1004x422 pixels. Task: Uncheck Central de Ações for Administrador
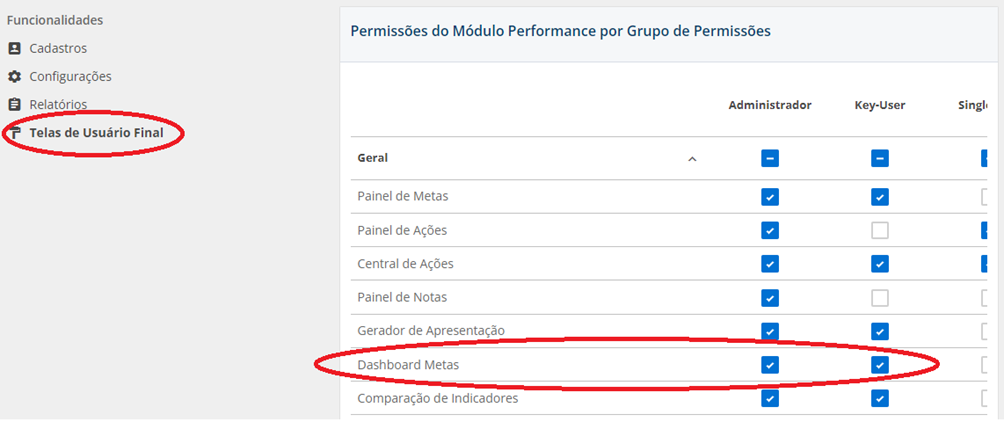tap(770, 264)
